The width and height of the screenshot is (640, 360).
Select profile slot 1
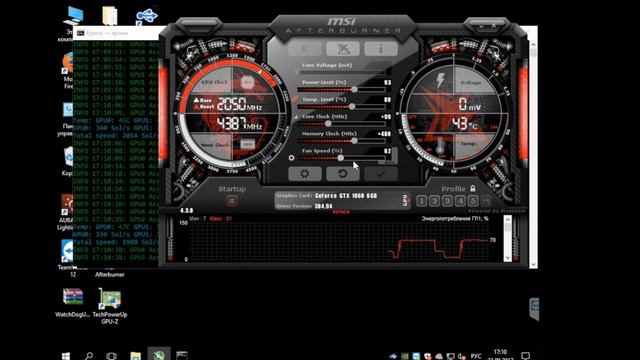422,201
